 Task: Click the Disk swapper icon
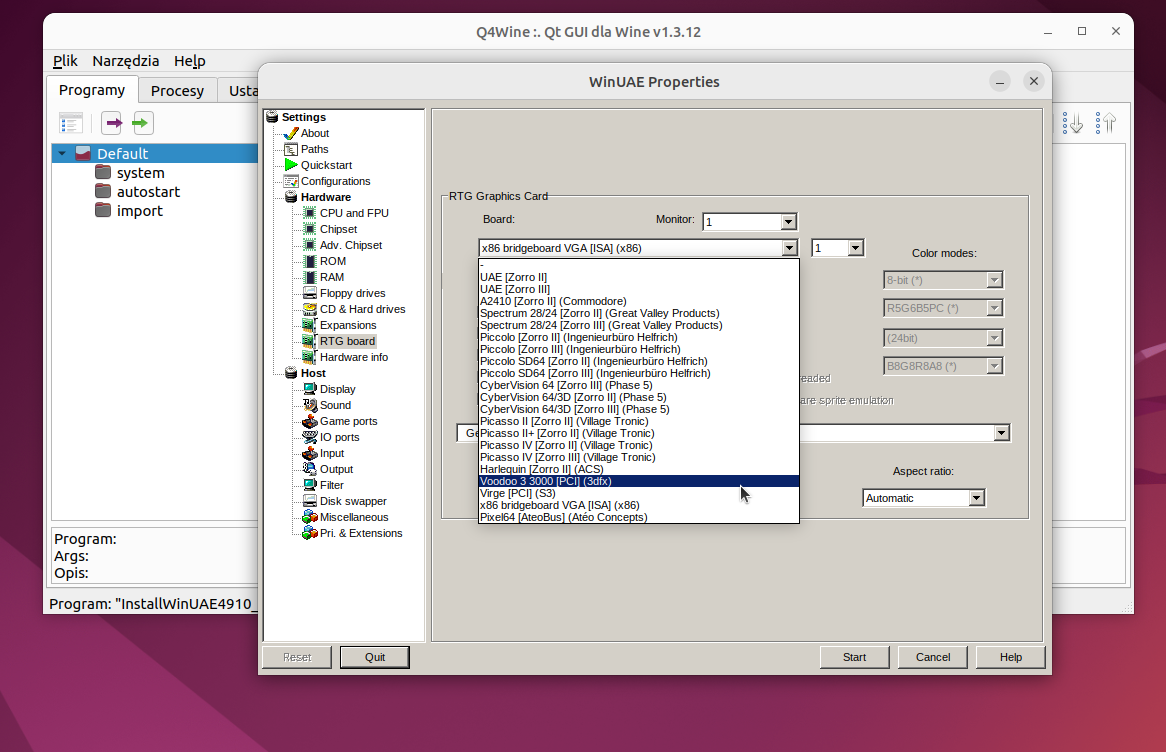pos(310,501)
